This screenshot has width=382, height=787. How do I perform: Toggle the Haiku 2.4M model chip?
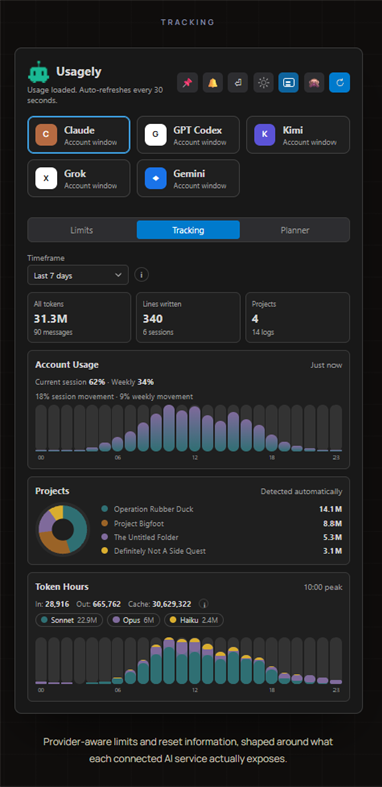pos(194,620)
